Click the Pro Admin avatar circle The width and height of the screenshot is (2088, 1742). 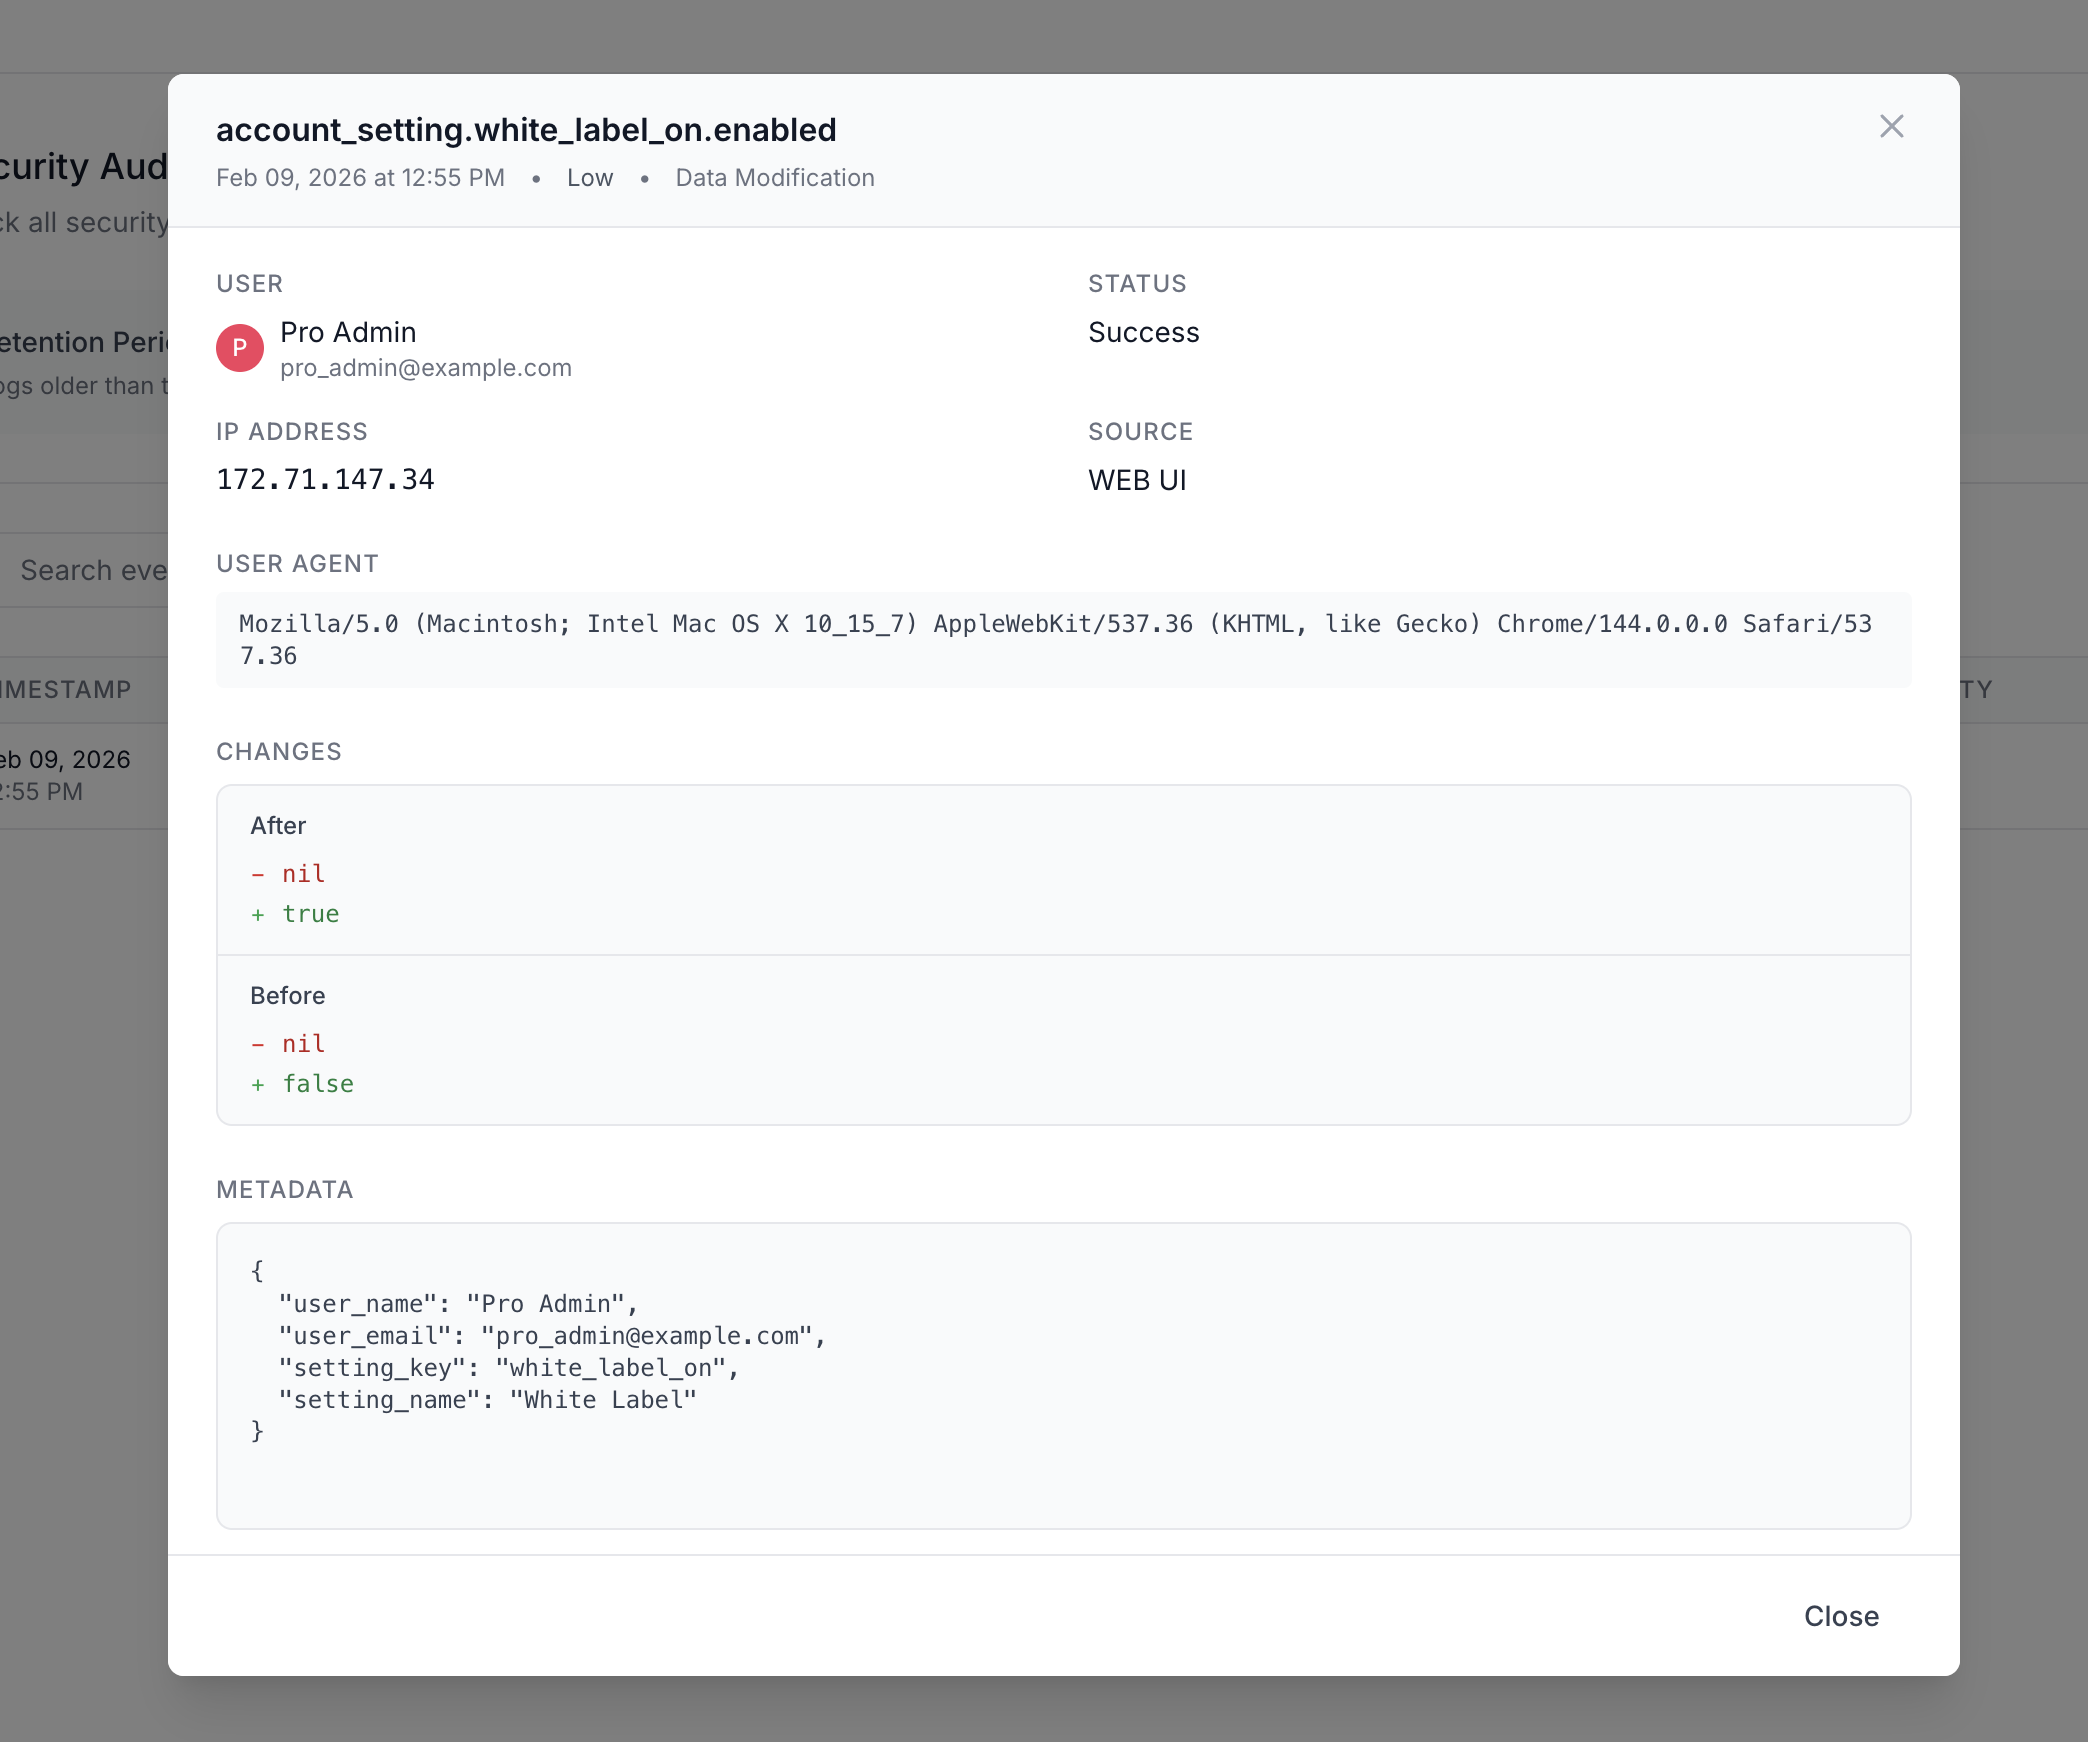[x=240, y=348]
